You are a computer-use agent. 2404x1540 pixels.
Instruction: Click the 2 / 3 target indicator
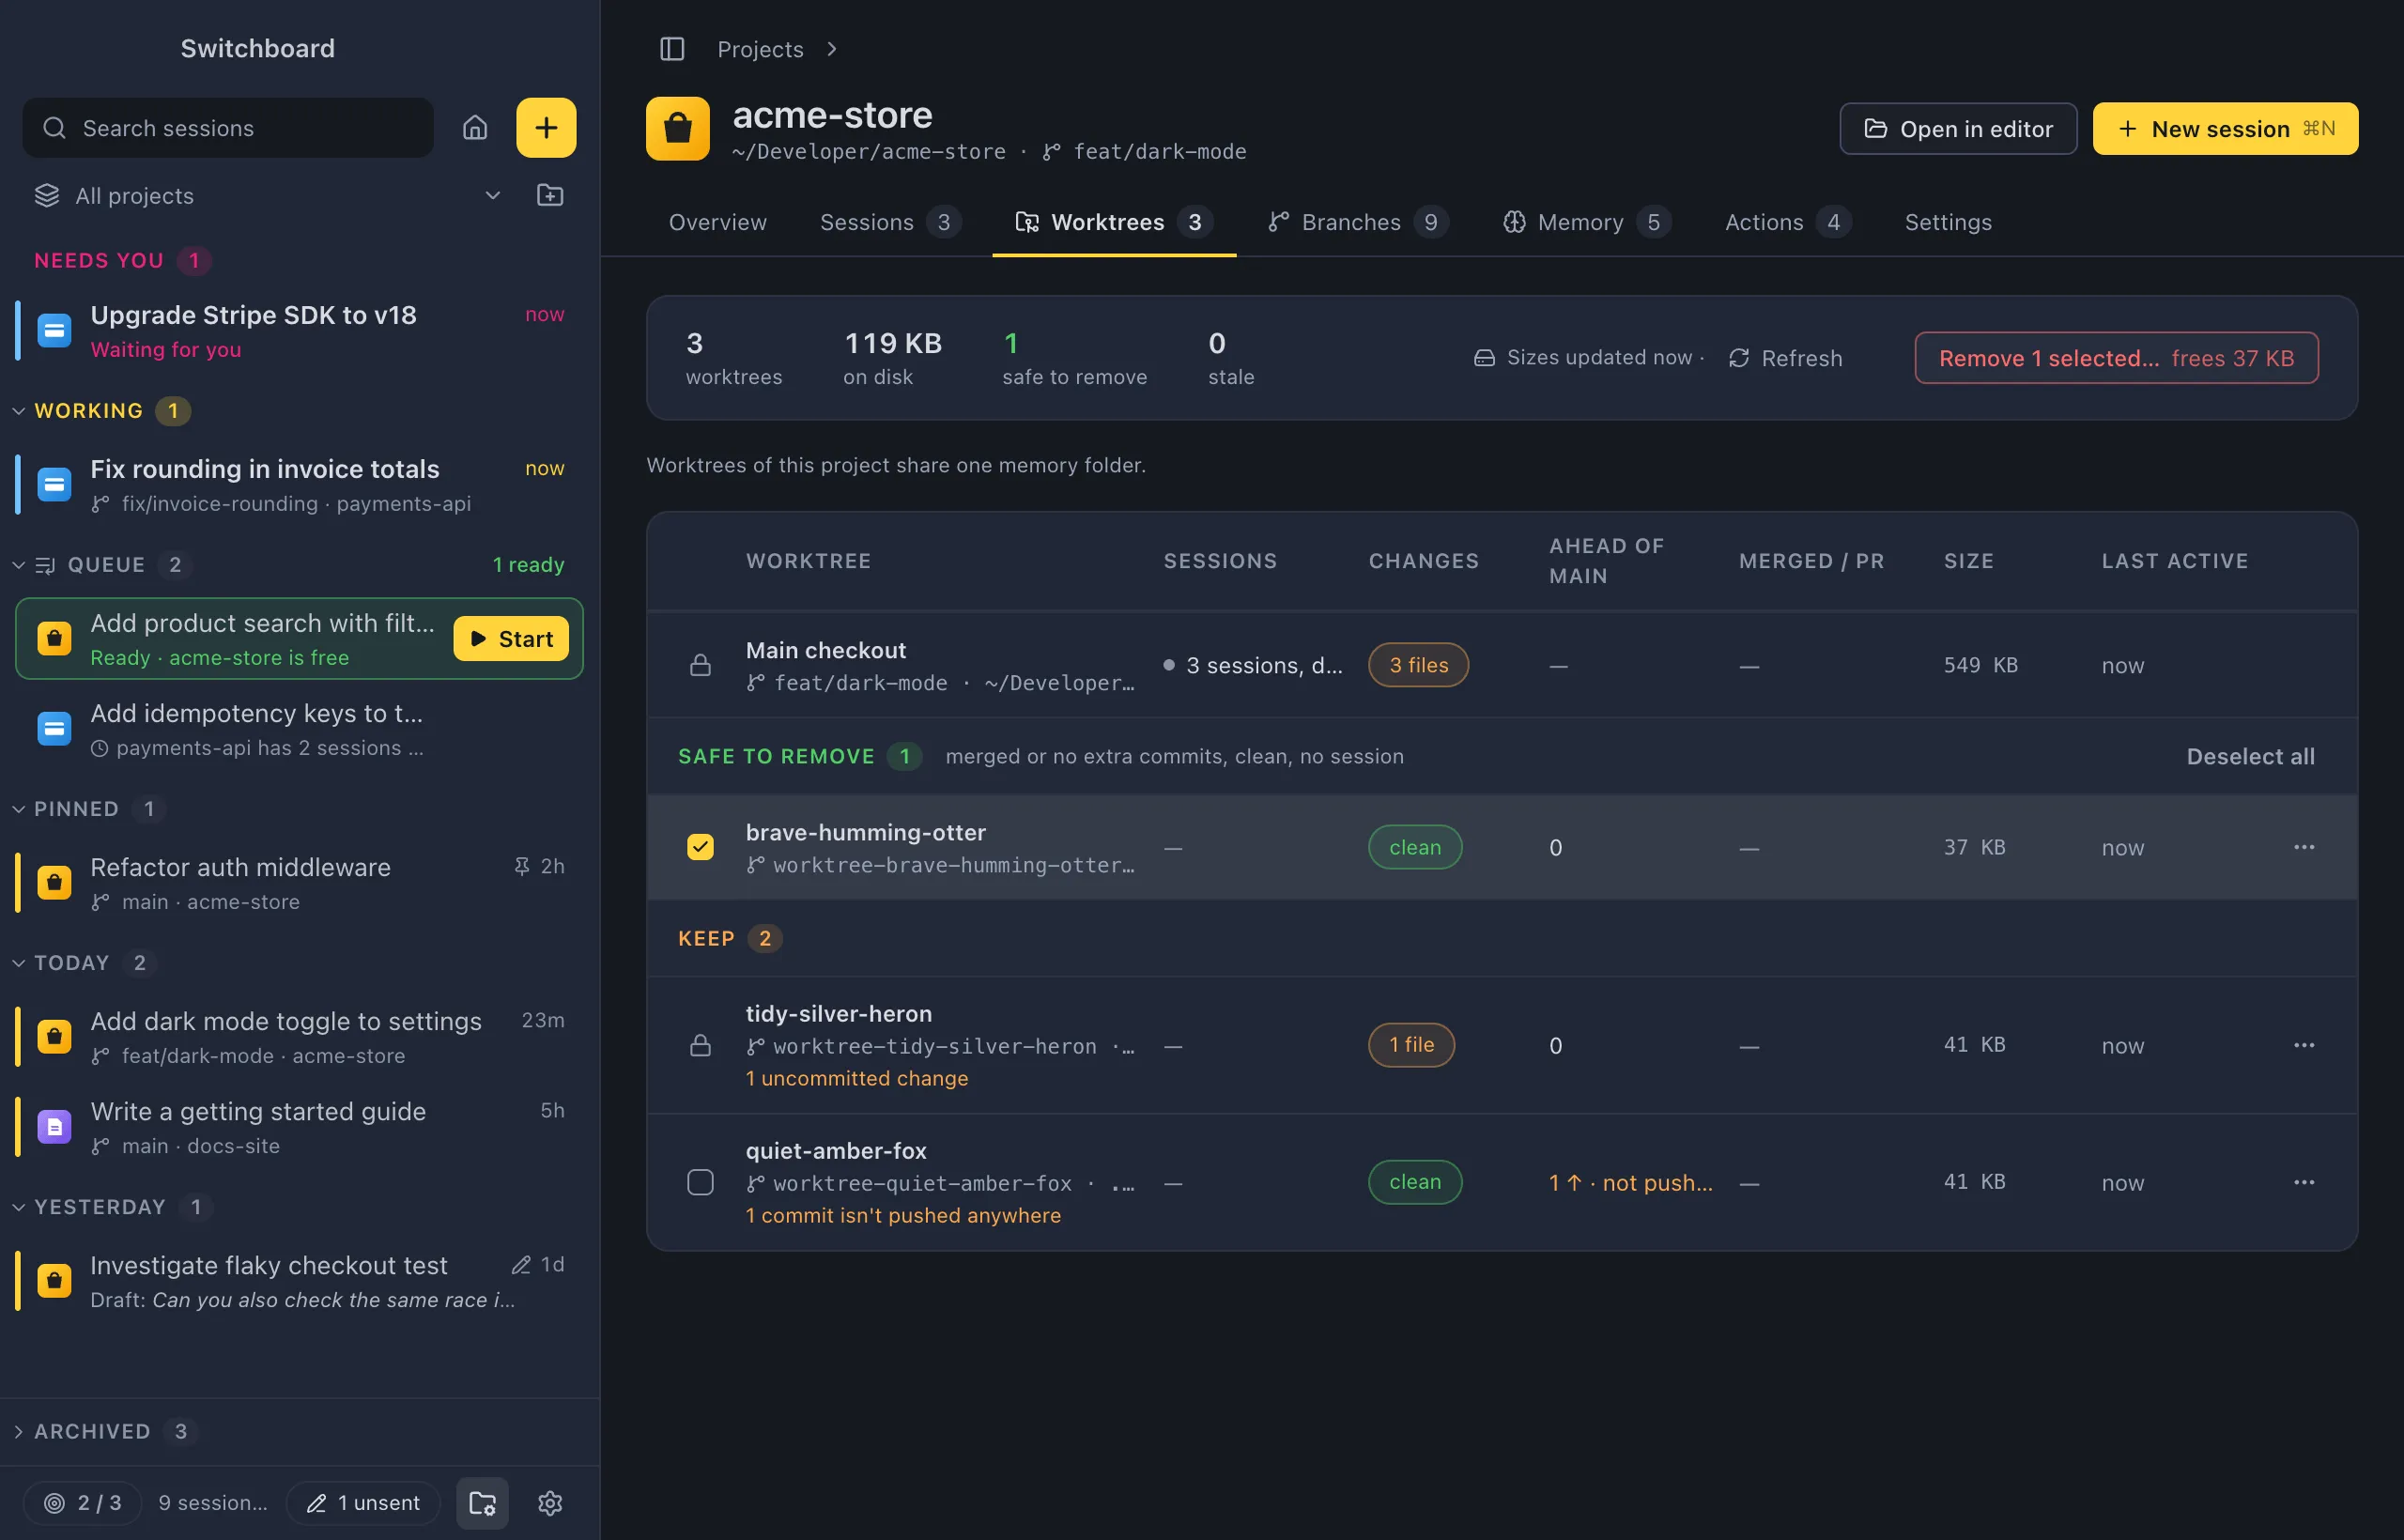(x=82, y=1503)
